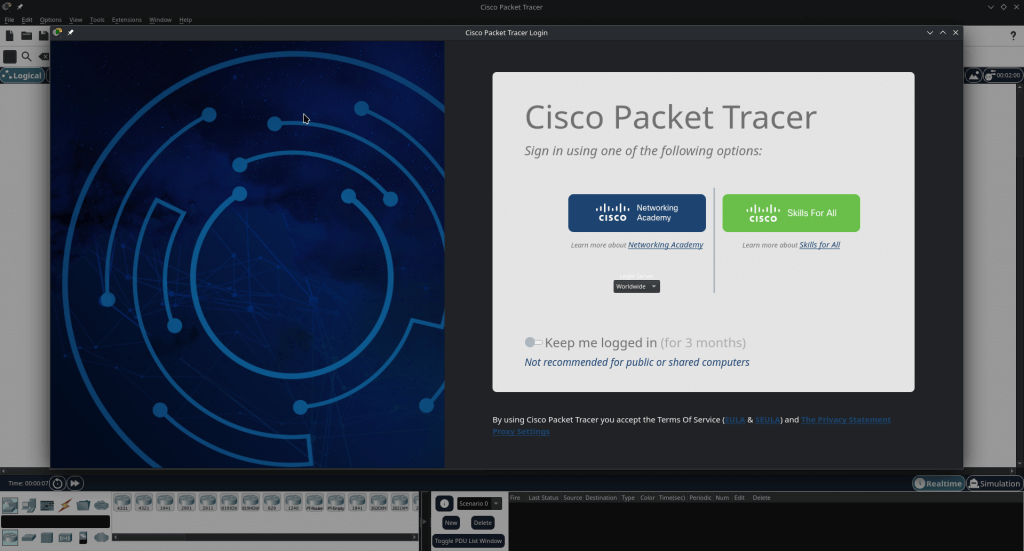Screen dimensions: 1024x551
Task: Select the Multiuser Connection cloud icon
Action: click(x=101, y=505)
